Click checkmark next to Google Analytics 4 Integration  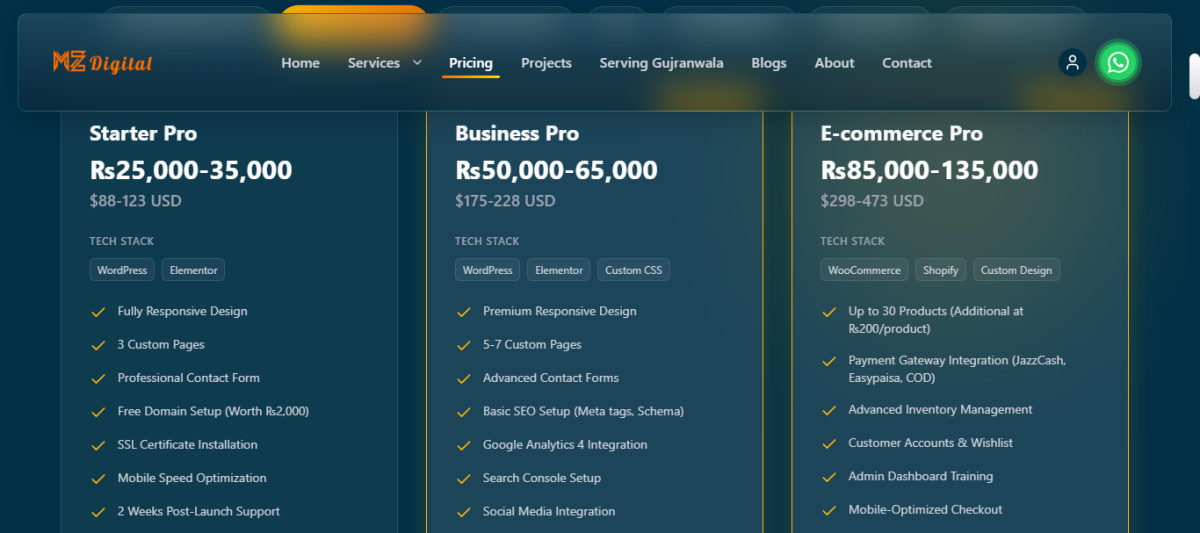(x=464, y=445)
